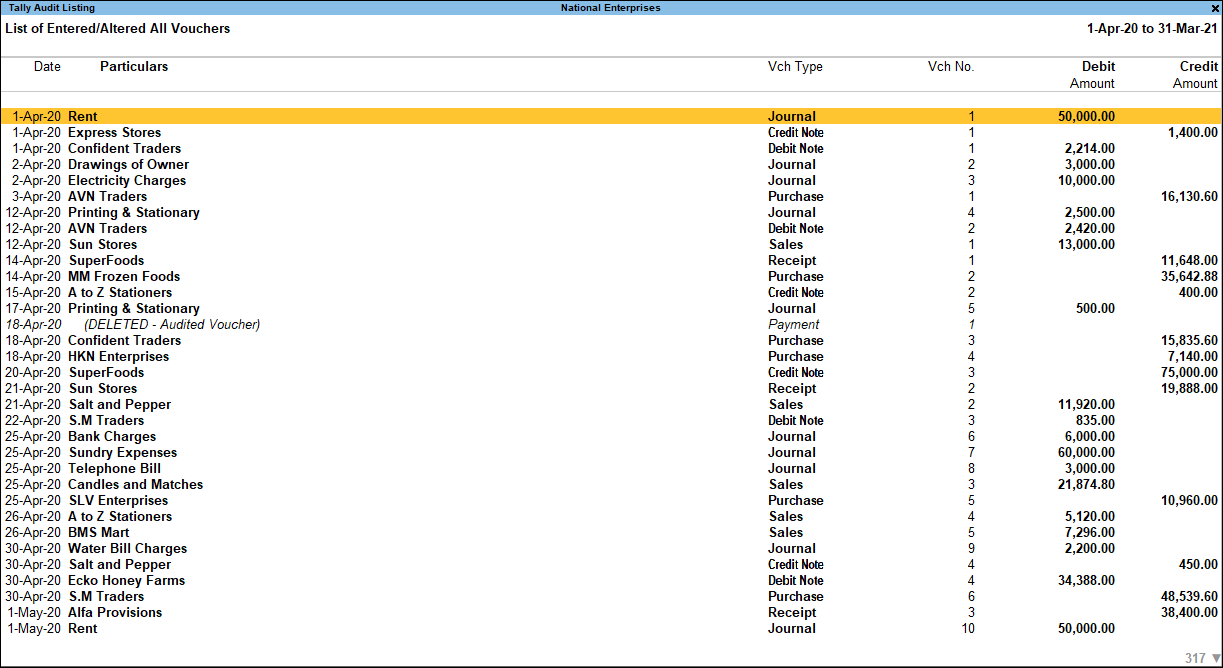Click the Credit Amount column header
1223x668 pixels.
coord(1195,75)
